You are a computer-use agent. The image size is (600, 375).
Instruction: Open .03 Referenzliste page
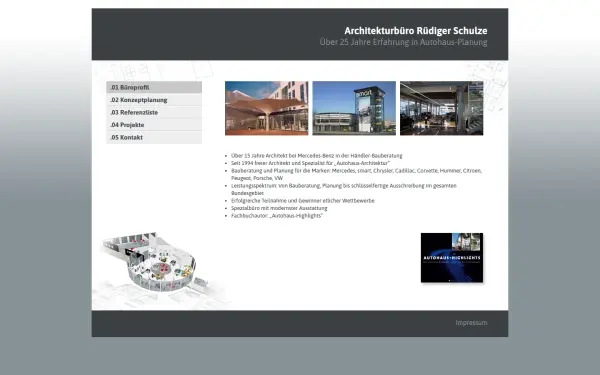tap(154, 112)
